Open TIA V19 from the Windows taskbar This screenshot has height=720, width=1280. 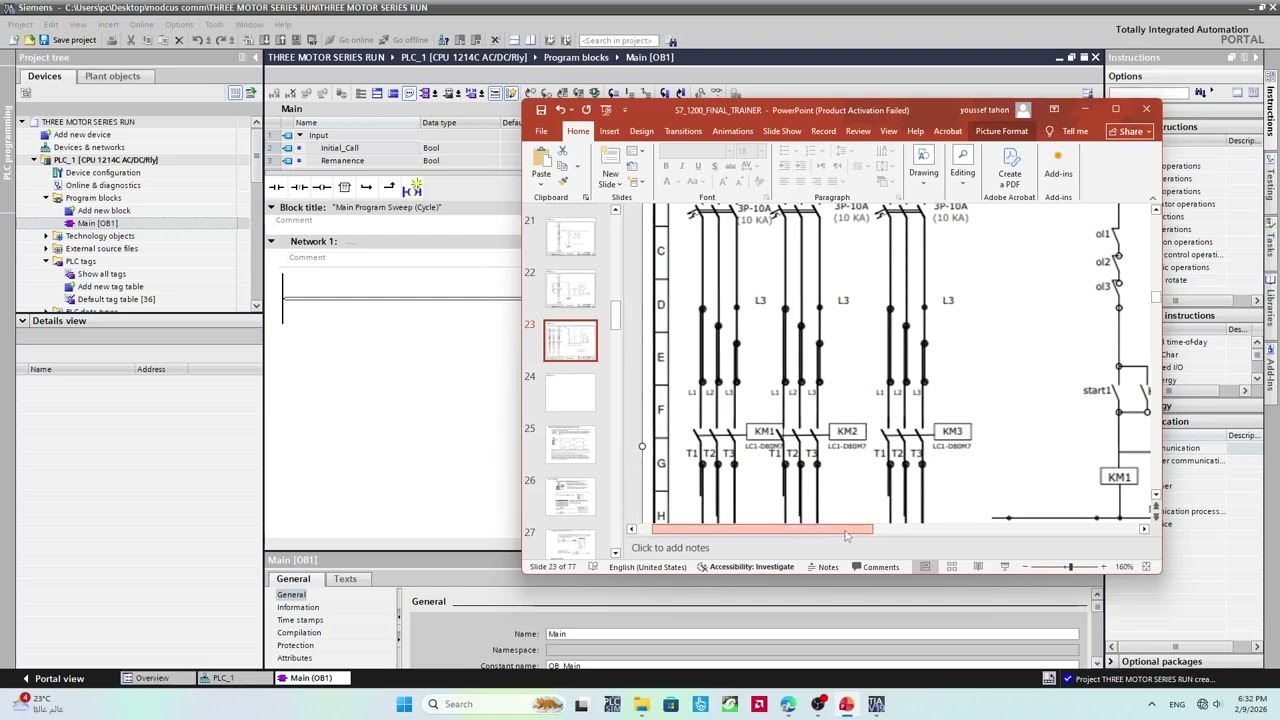876,704
